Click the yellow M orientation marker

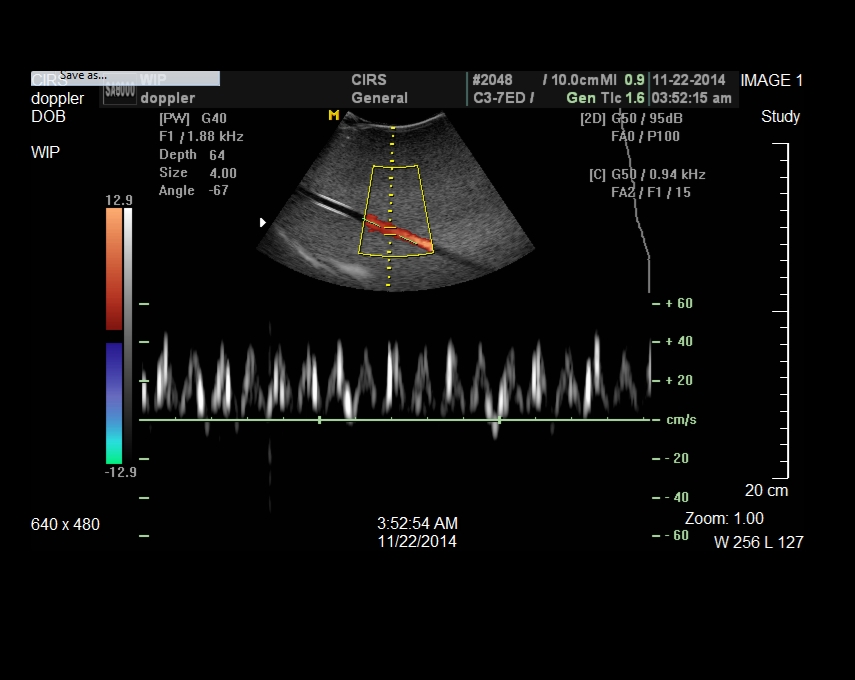pyautogui.click(x=334, y=116)
